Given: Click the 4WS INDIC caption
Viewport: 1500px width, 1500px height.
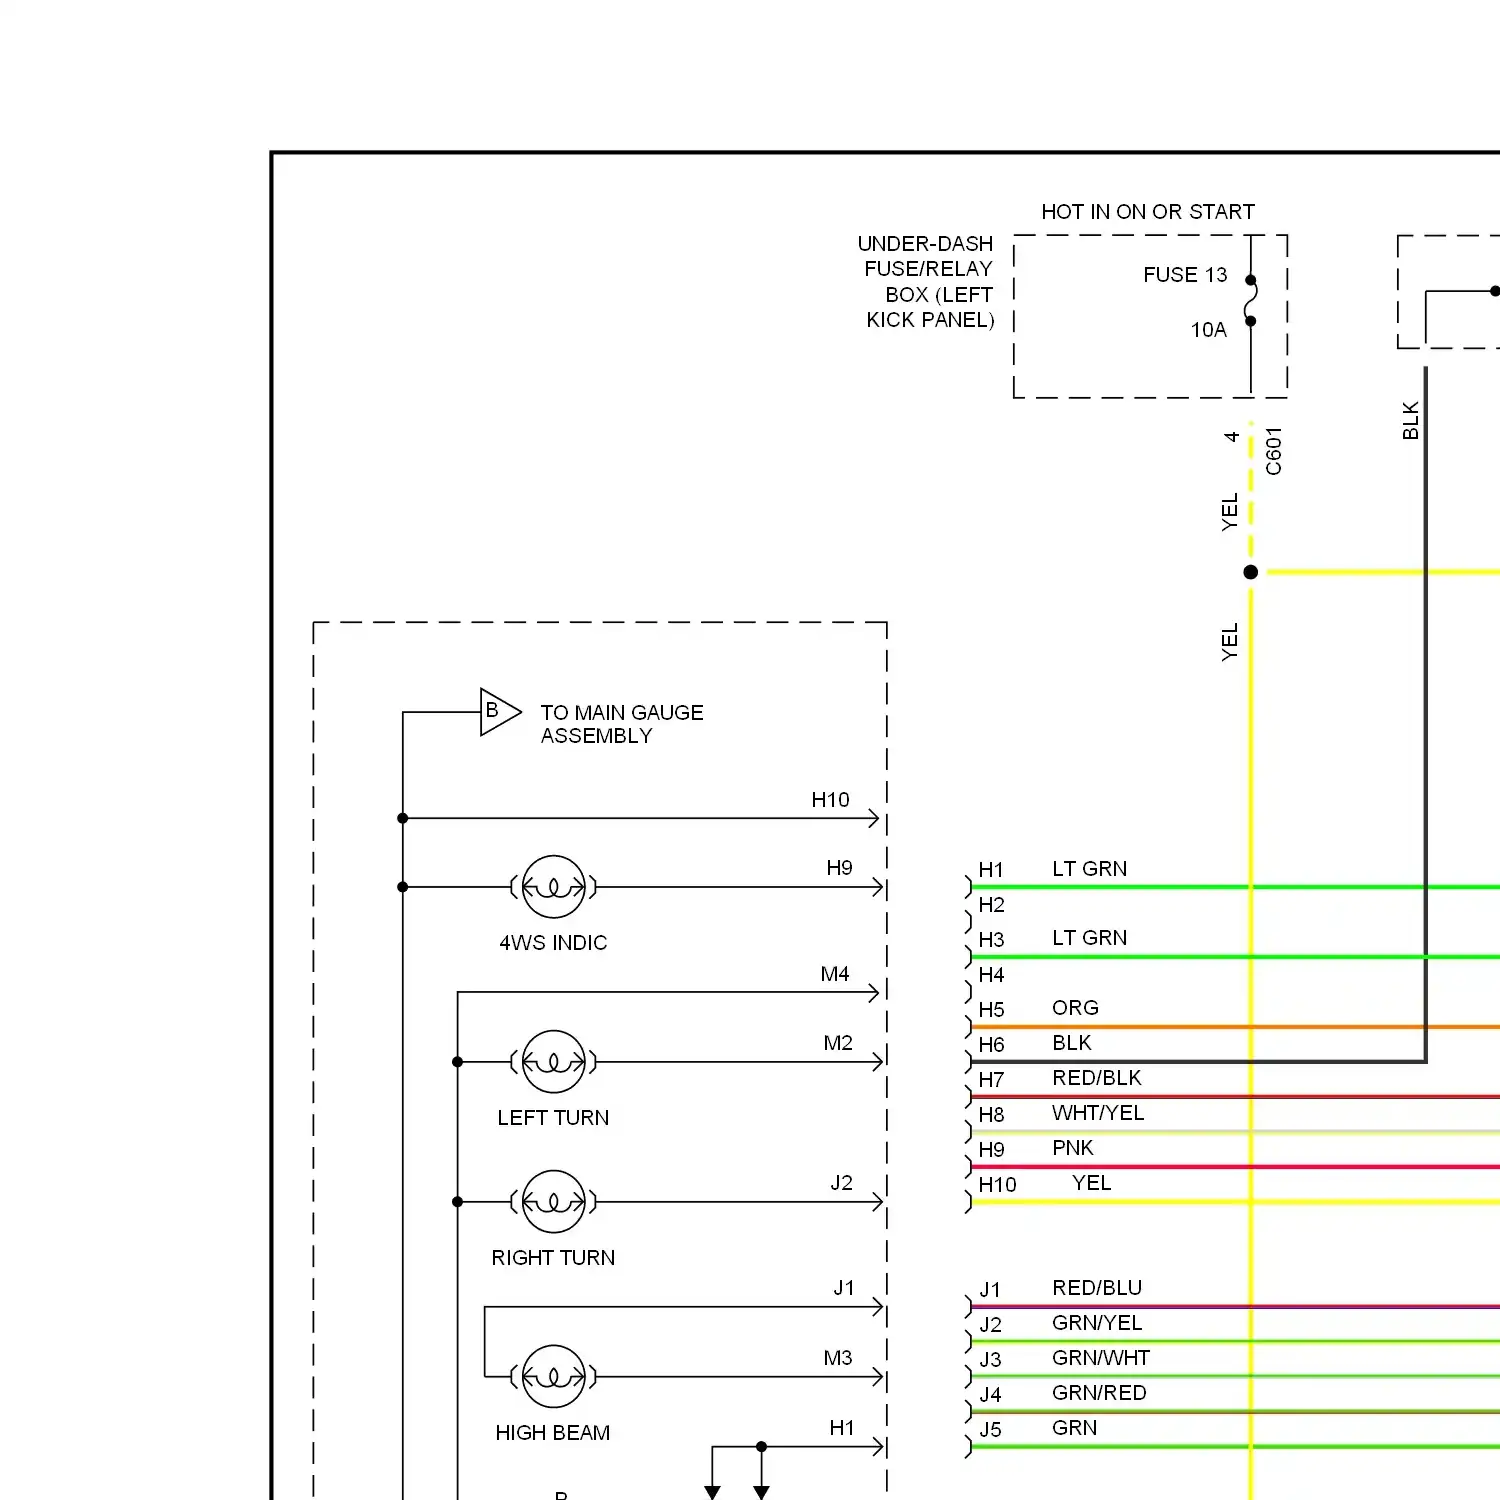Looking at the screenshot, I should [x=553, y=943].
